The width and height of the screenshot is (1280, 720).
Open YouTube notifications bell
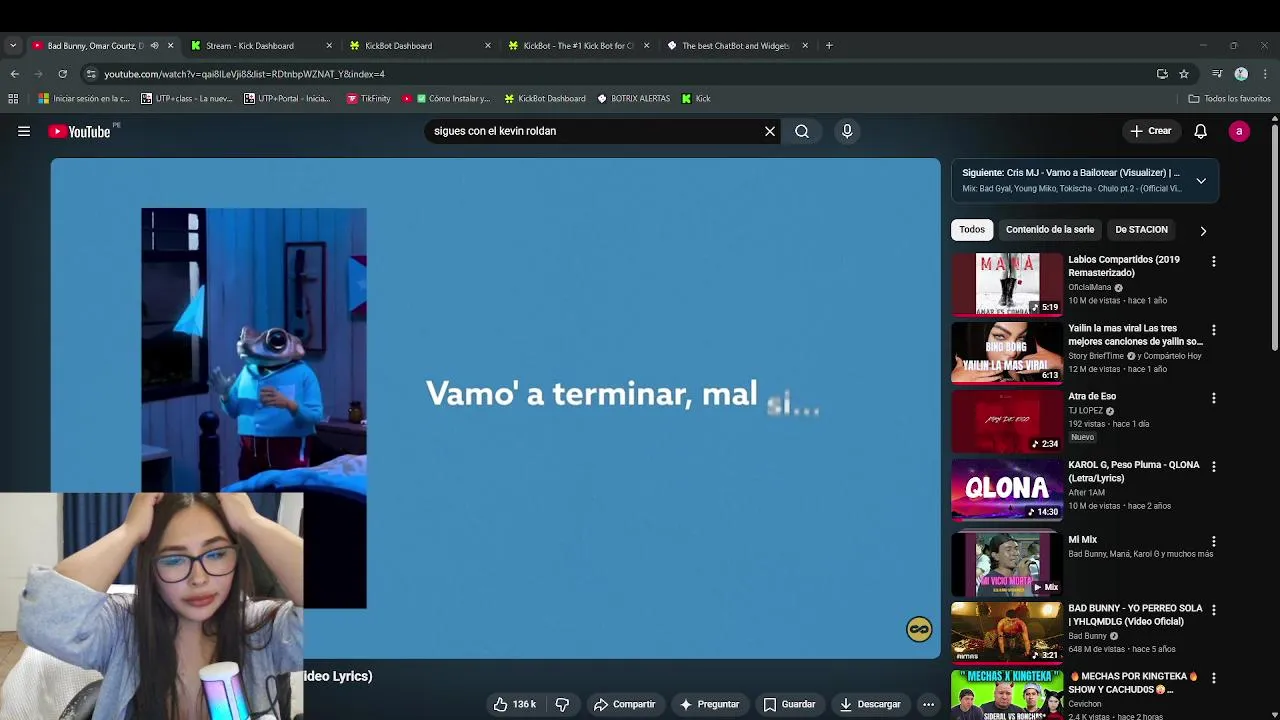[x=1201, y=131]
